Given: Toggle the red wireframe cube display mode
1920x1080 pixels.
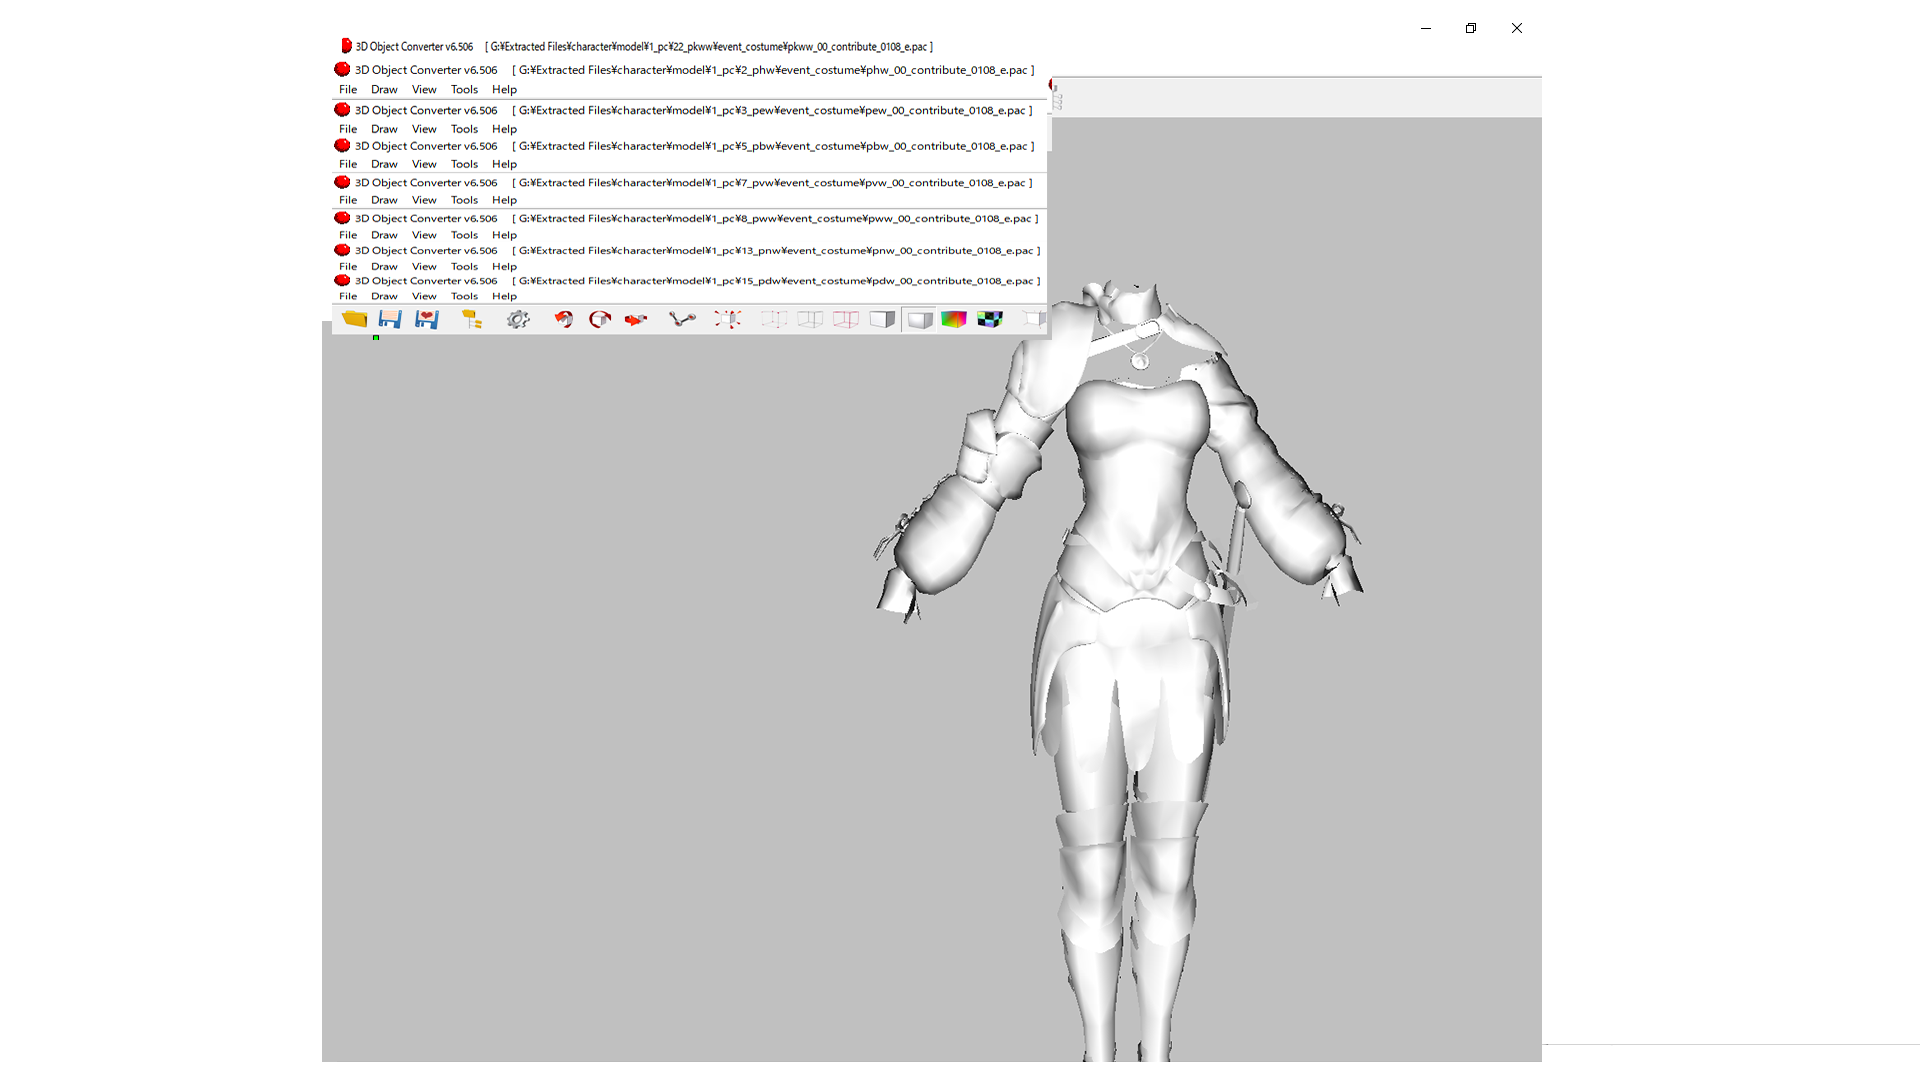Looking at the screenshot, I should point(846,319).
